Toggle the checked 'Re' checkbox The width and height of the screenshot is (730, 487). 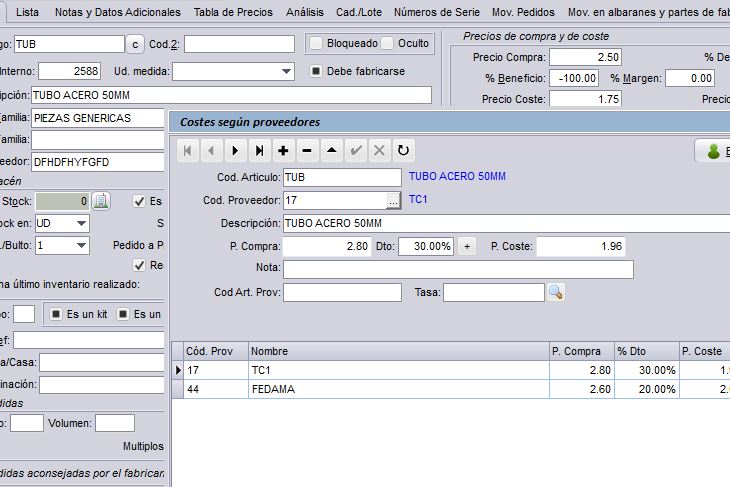point(139,265)
